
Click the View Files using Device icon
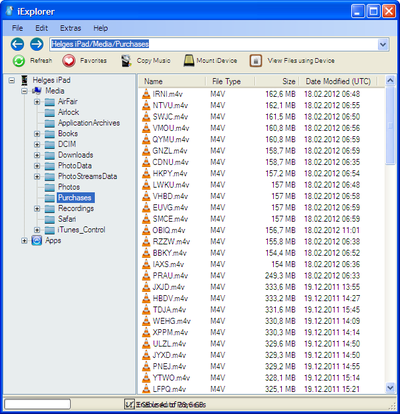[256, 61]
